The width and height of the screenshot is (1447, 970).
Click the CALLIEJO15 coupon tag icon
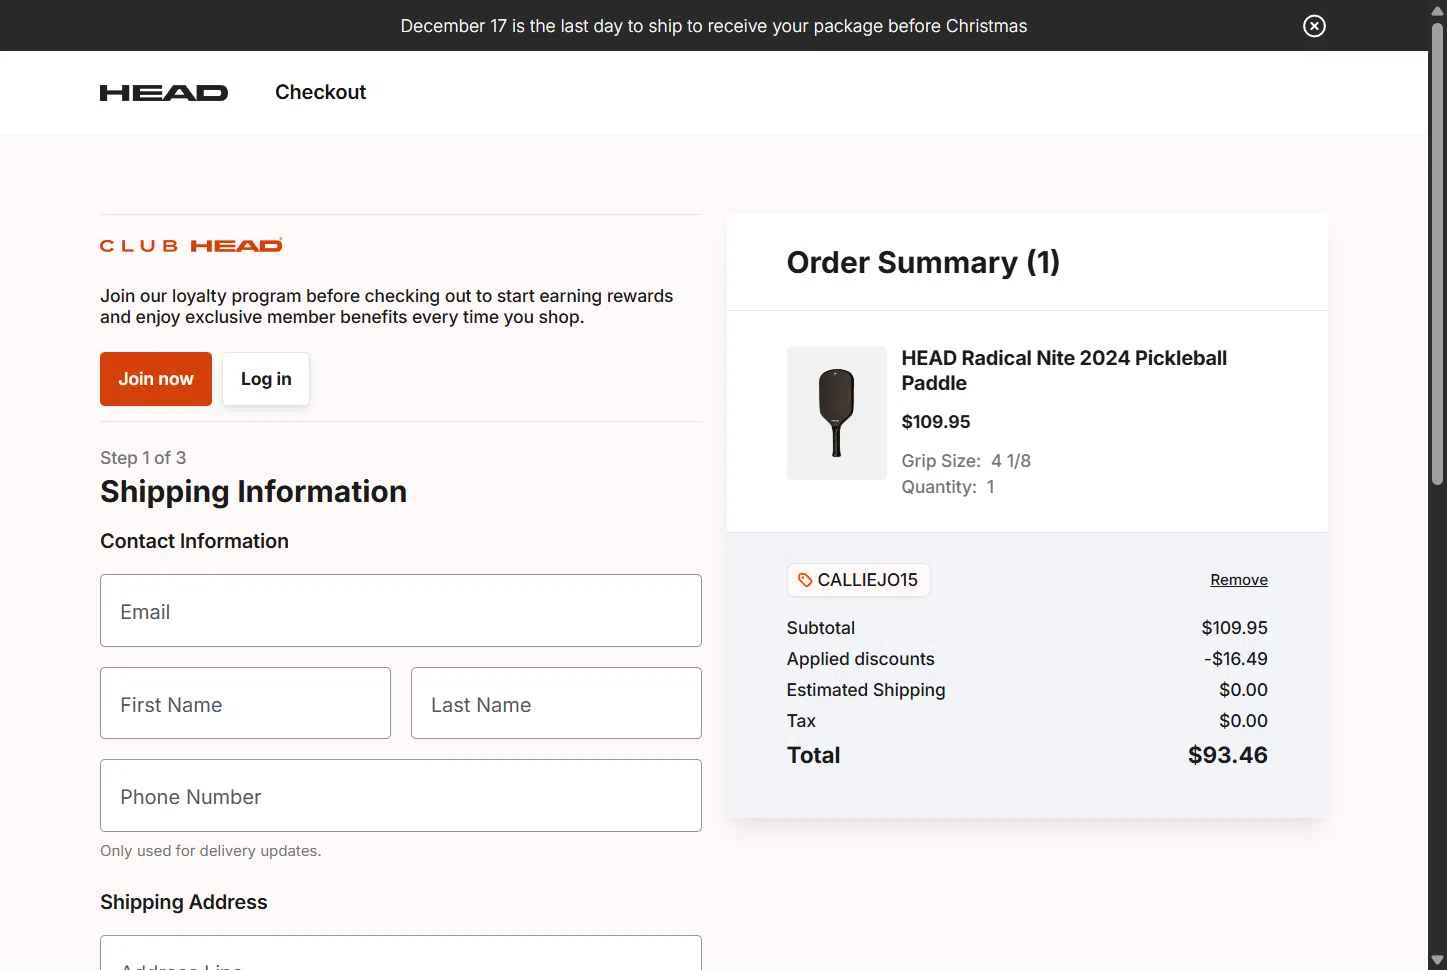pos(805,580)
